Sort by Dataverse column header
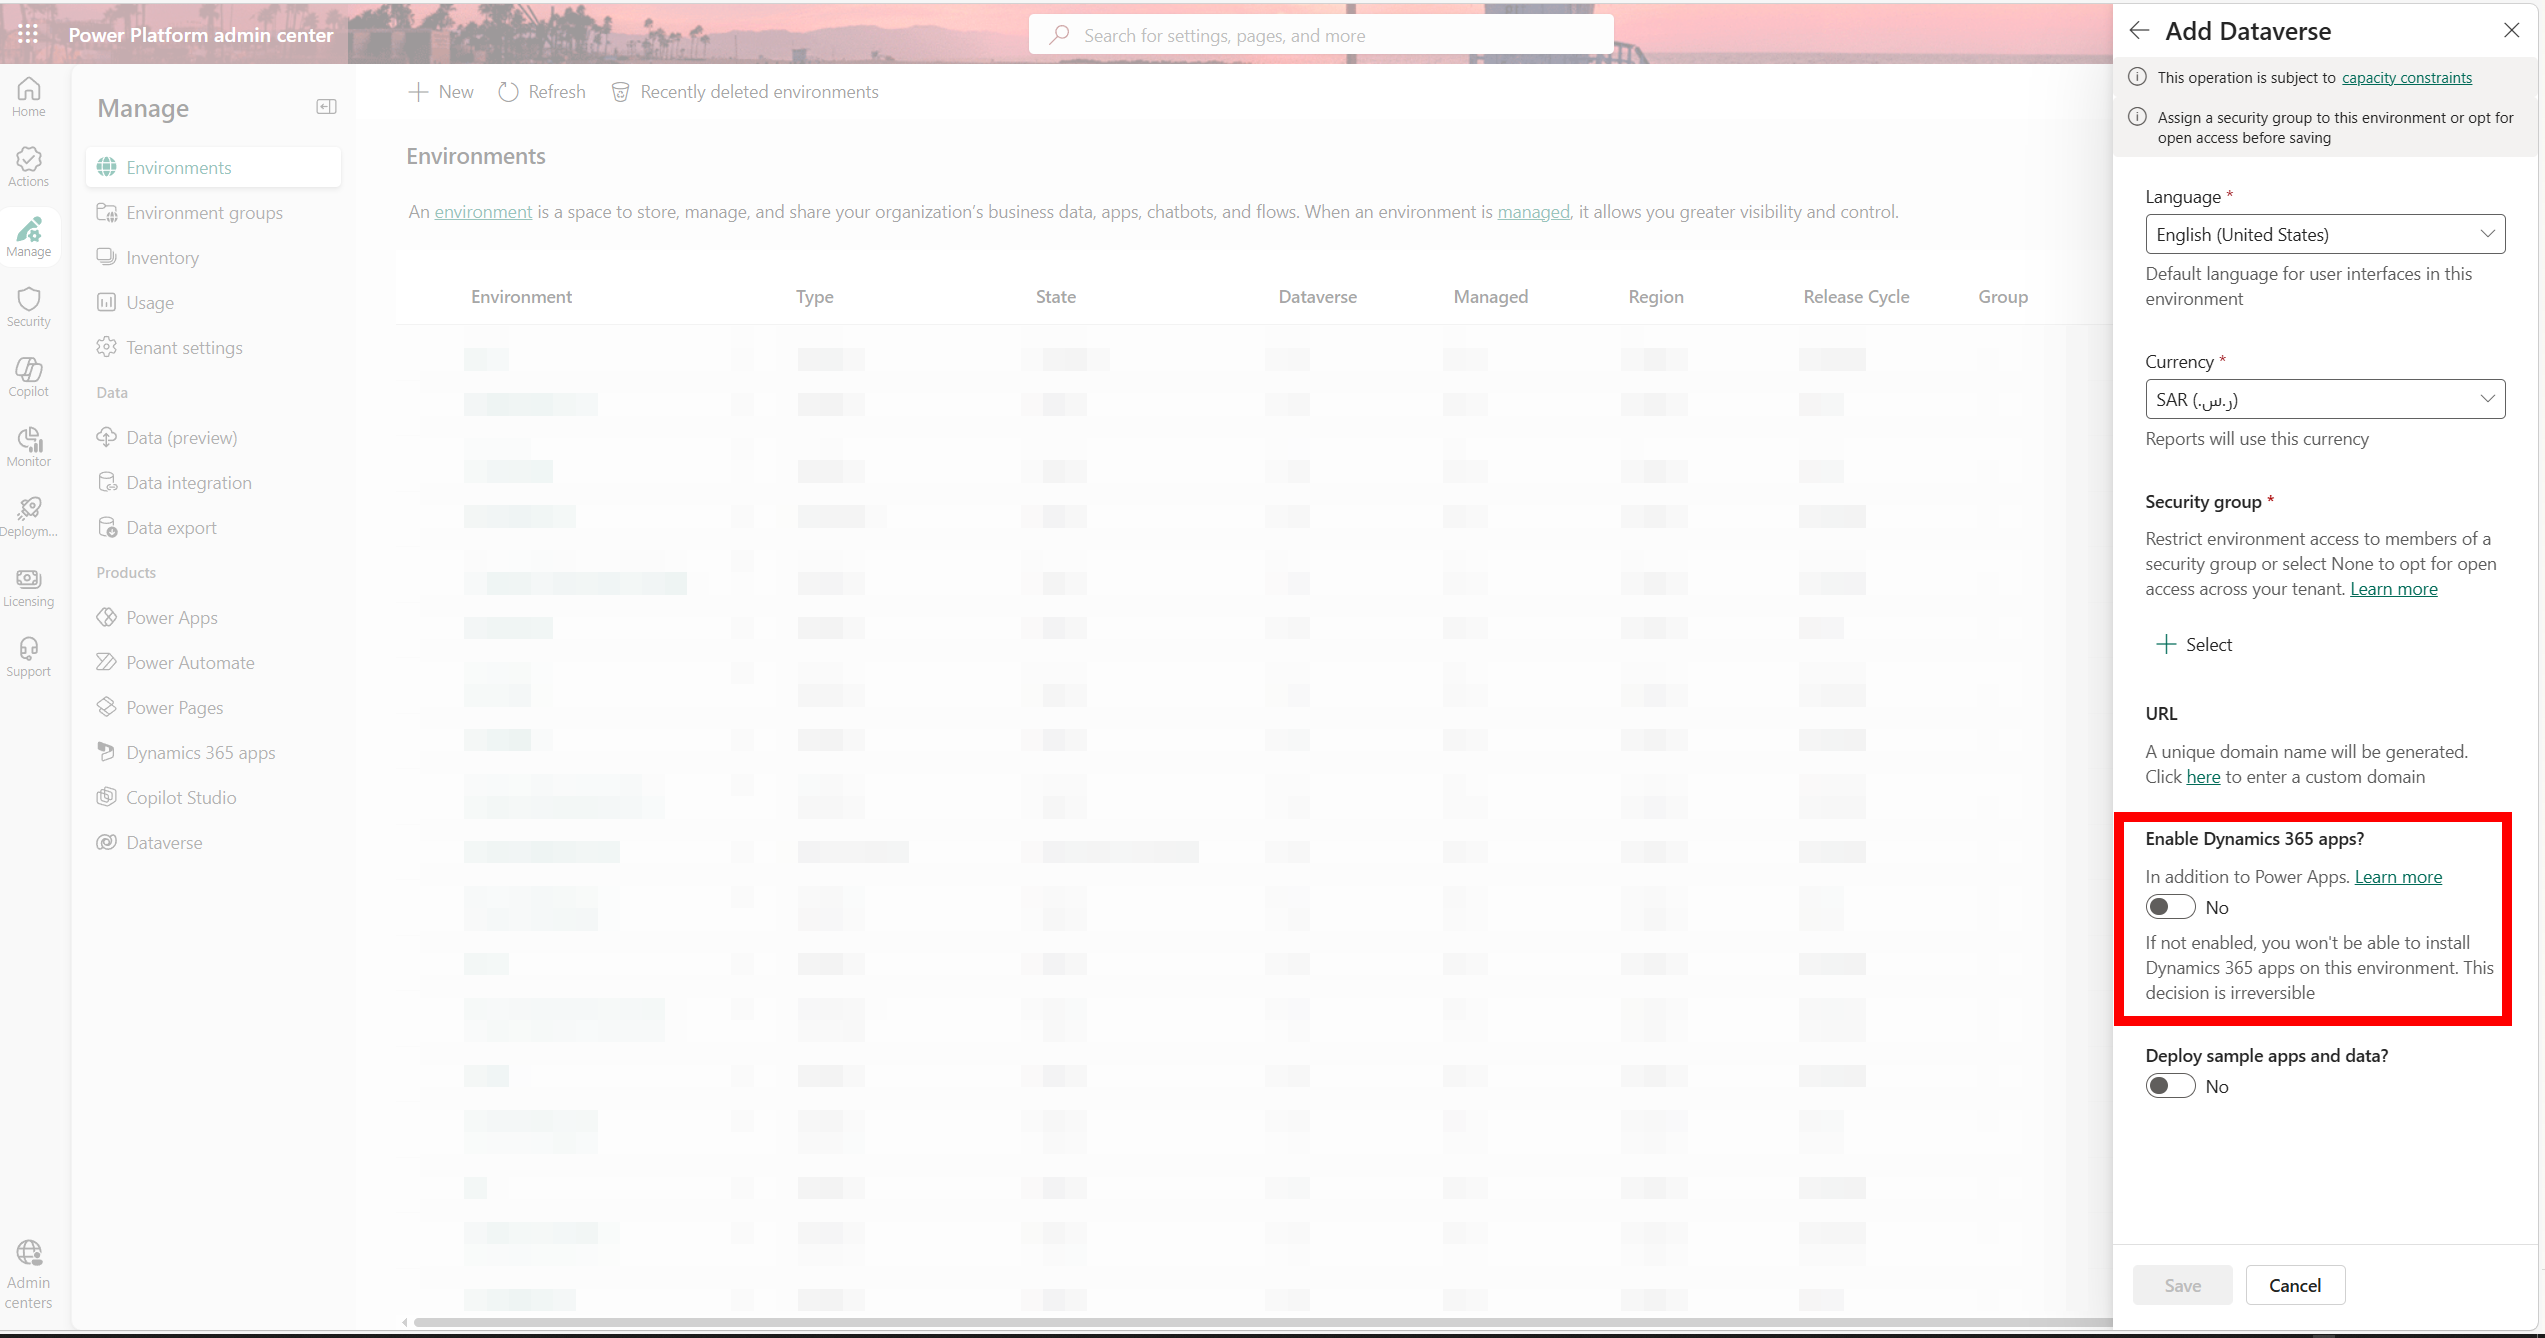 [x=1317, y=297]
